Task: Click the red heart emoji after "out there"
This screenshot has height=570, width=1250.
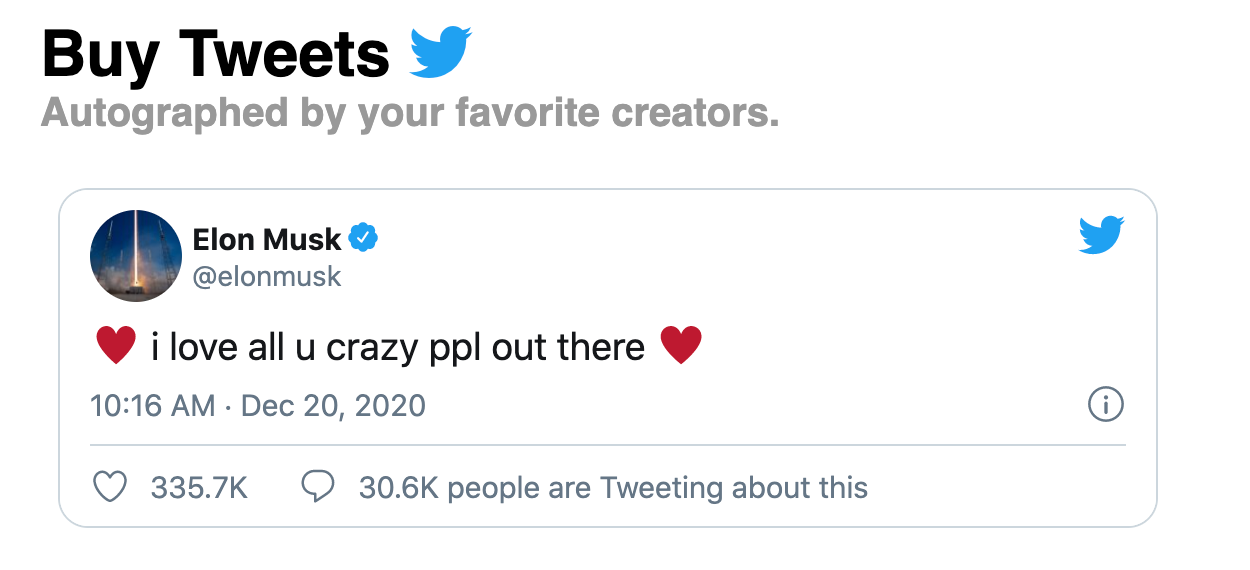Action: pyautogui.click(x=681, y=347)
